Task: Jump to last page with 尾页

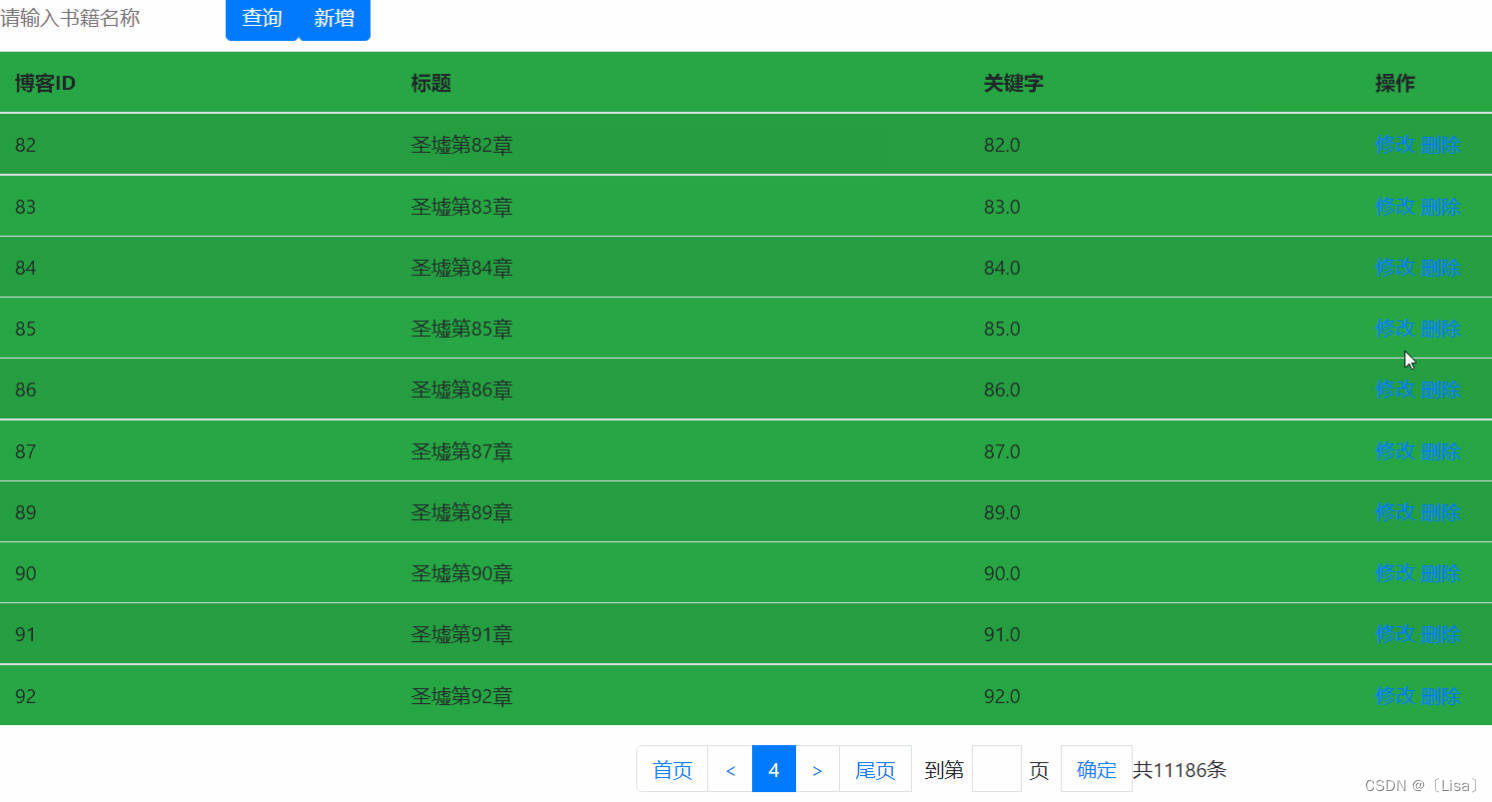Action: pyautogui.click(x=875, y=769)
